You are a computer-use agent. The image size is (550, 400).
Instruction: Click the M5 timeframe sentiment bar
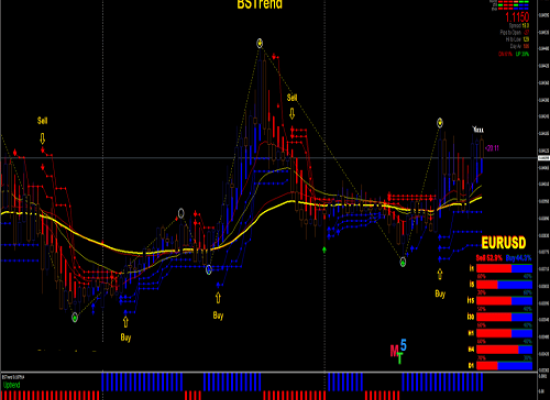click(504, 285)
